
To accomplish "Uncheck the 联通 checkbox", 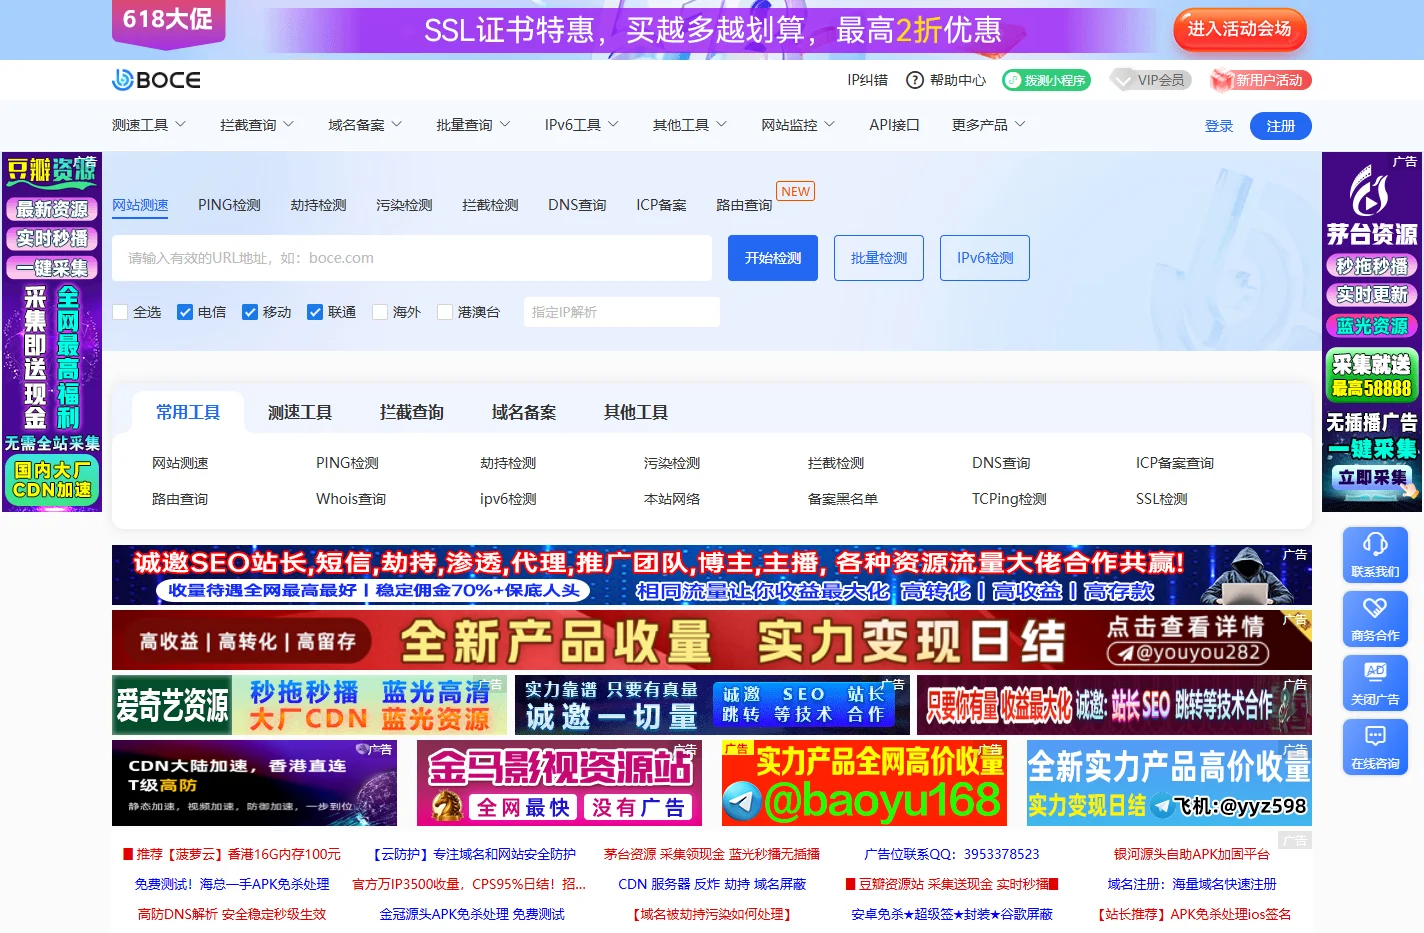I will 315,312.
